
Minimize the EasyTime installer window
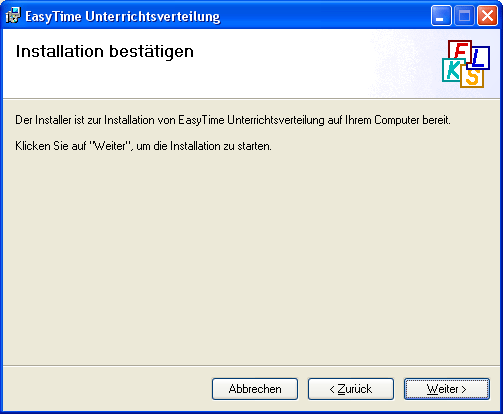pos(441,16)
